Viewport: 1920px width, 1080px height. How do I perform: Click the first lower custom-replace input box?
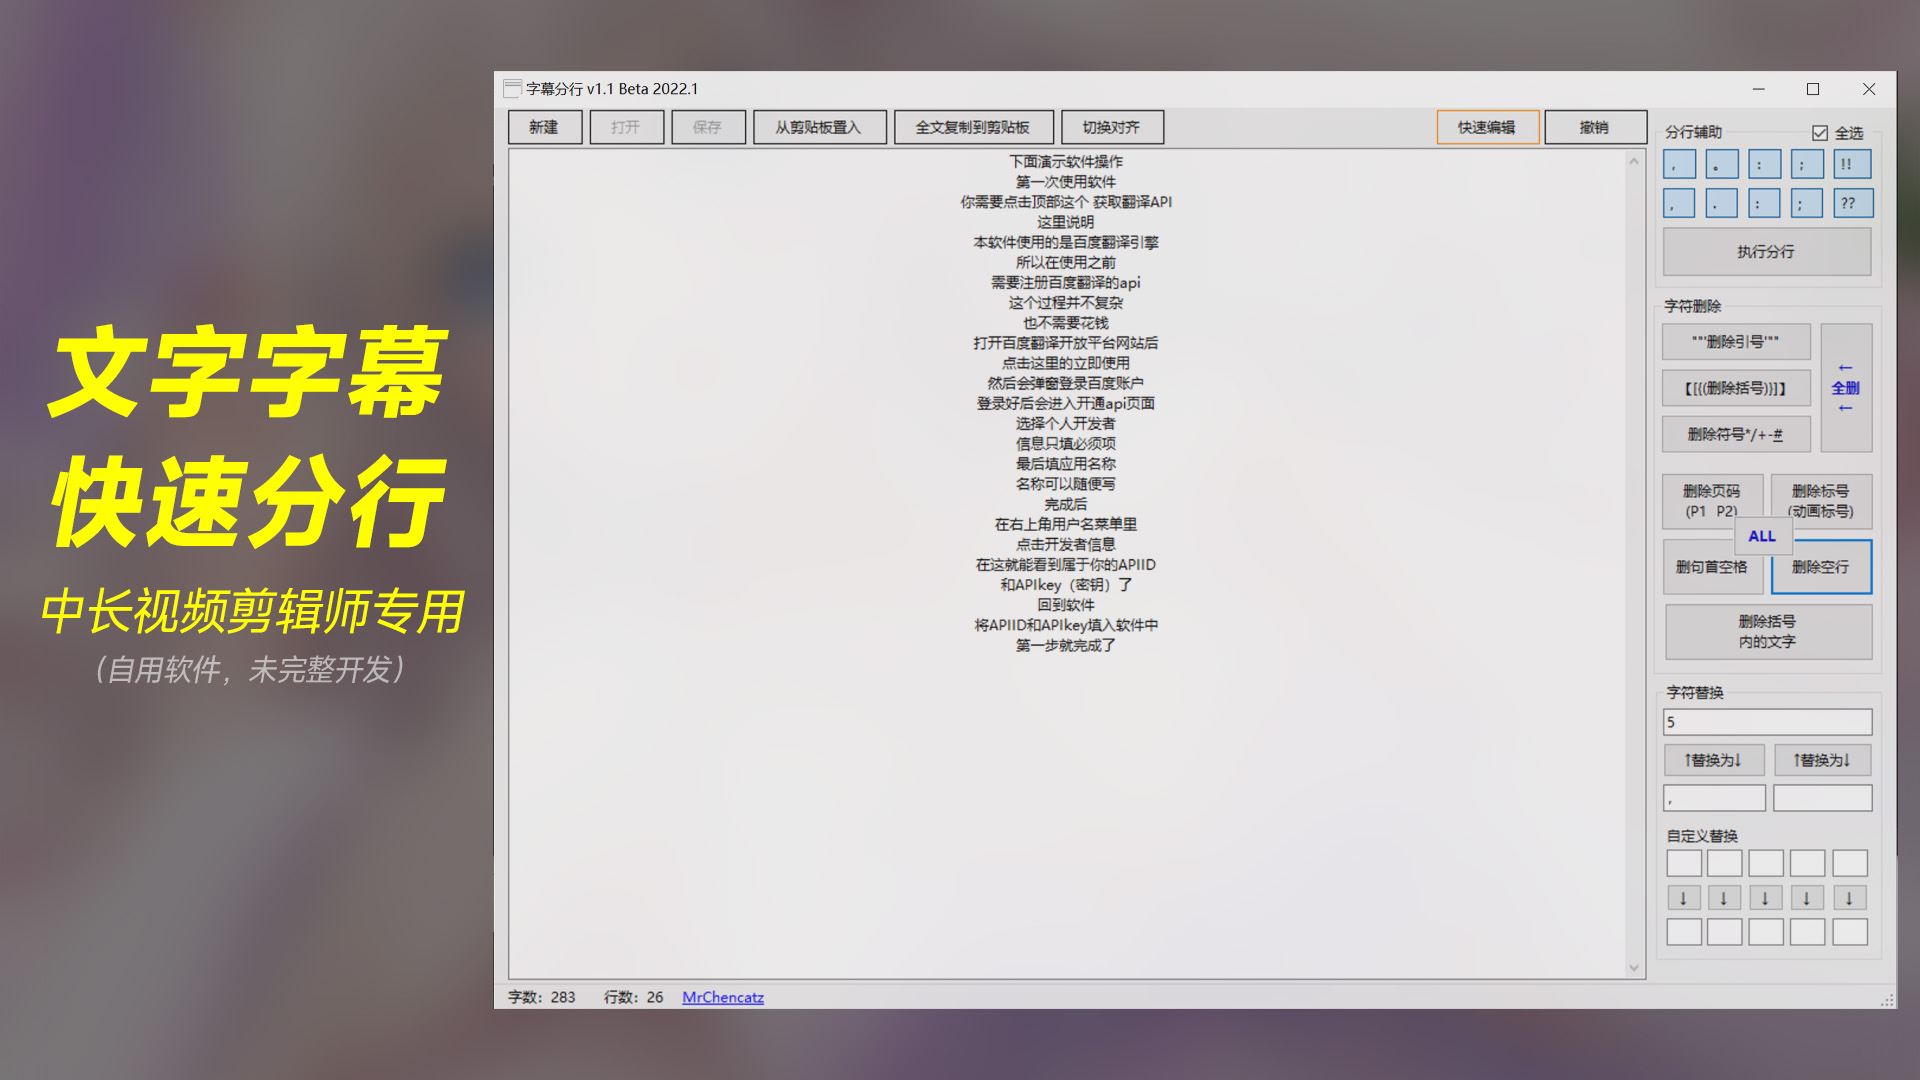pos(1684,932)
